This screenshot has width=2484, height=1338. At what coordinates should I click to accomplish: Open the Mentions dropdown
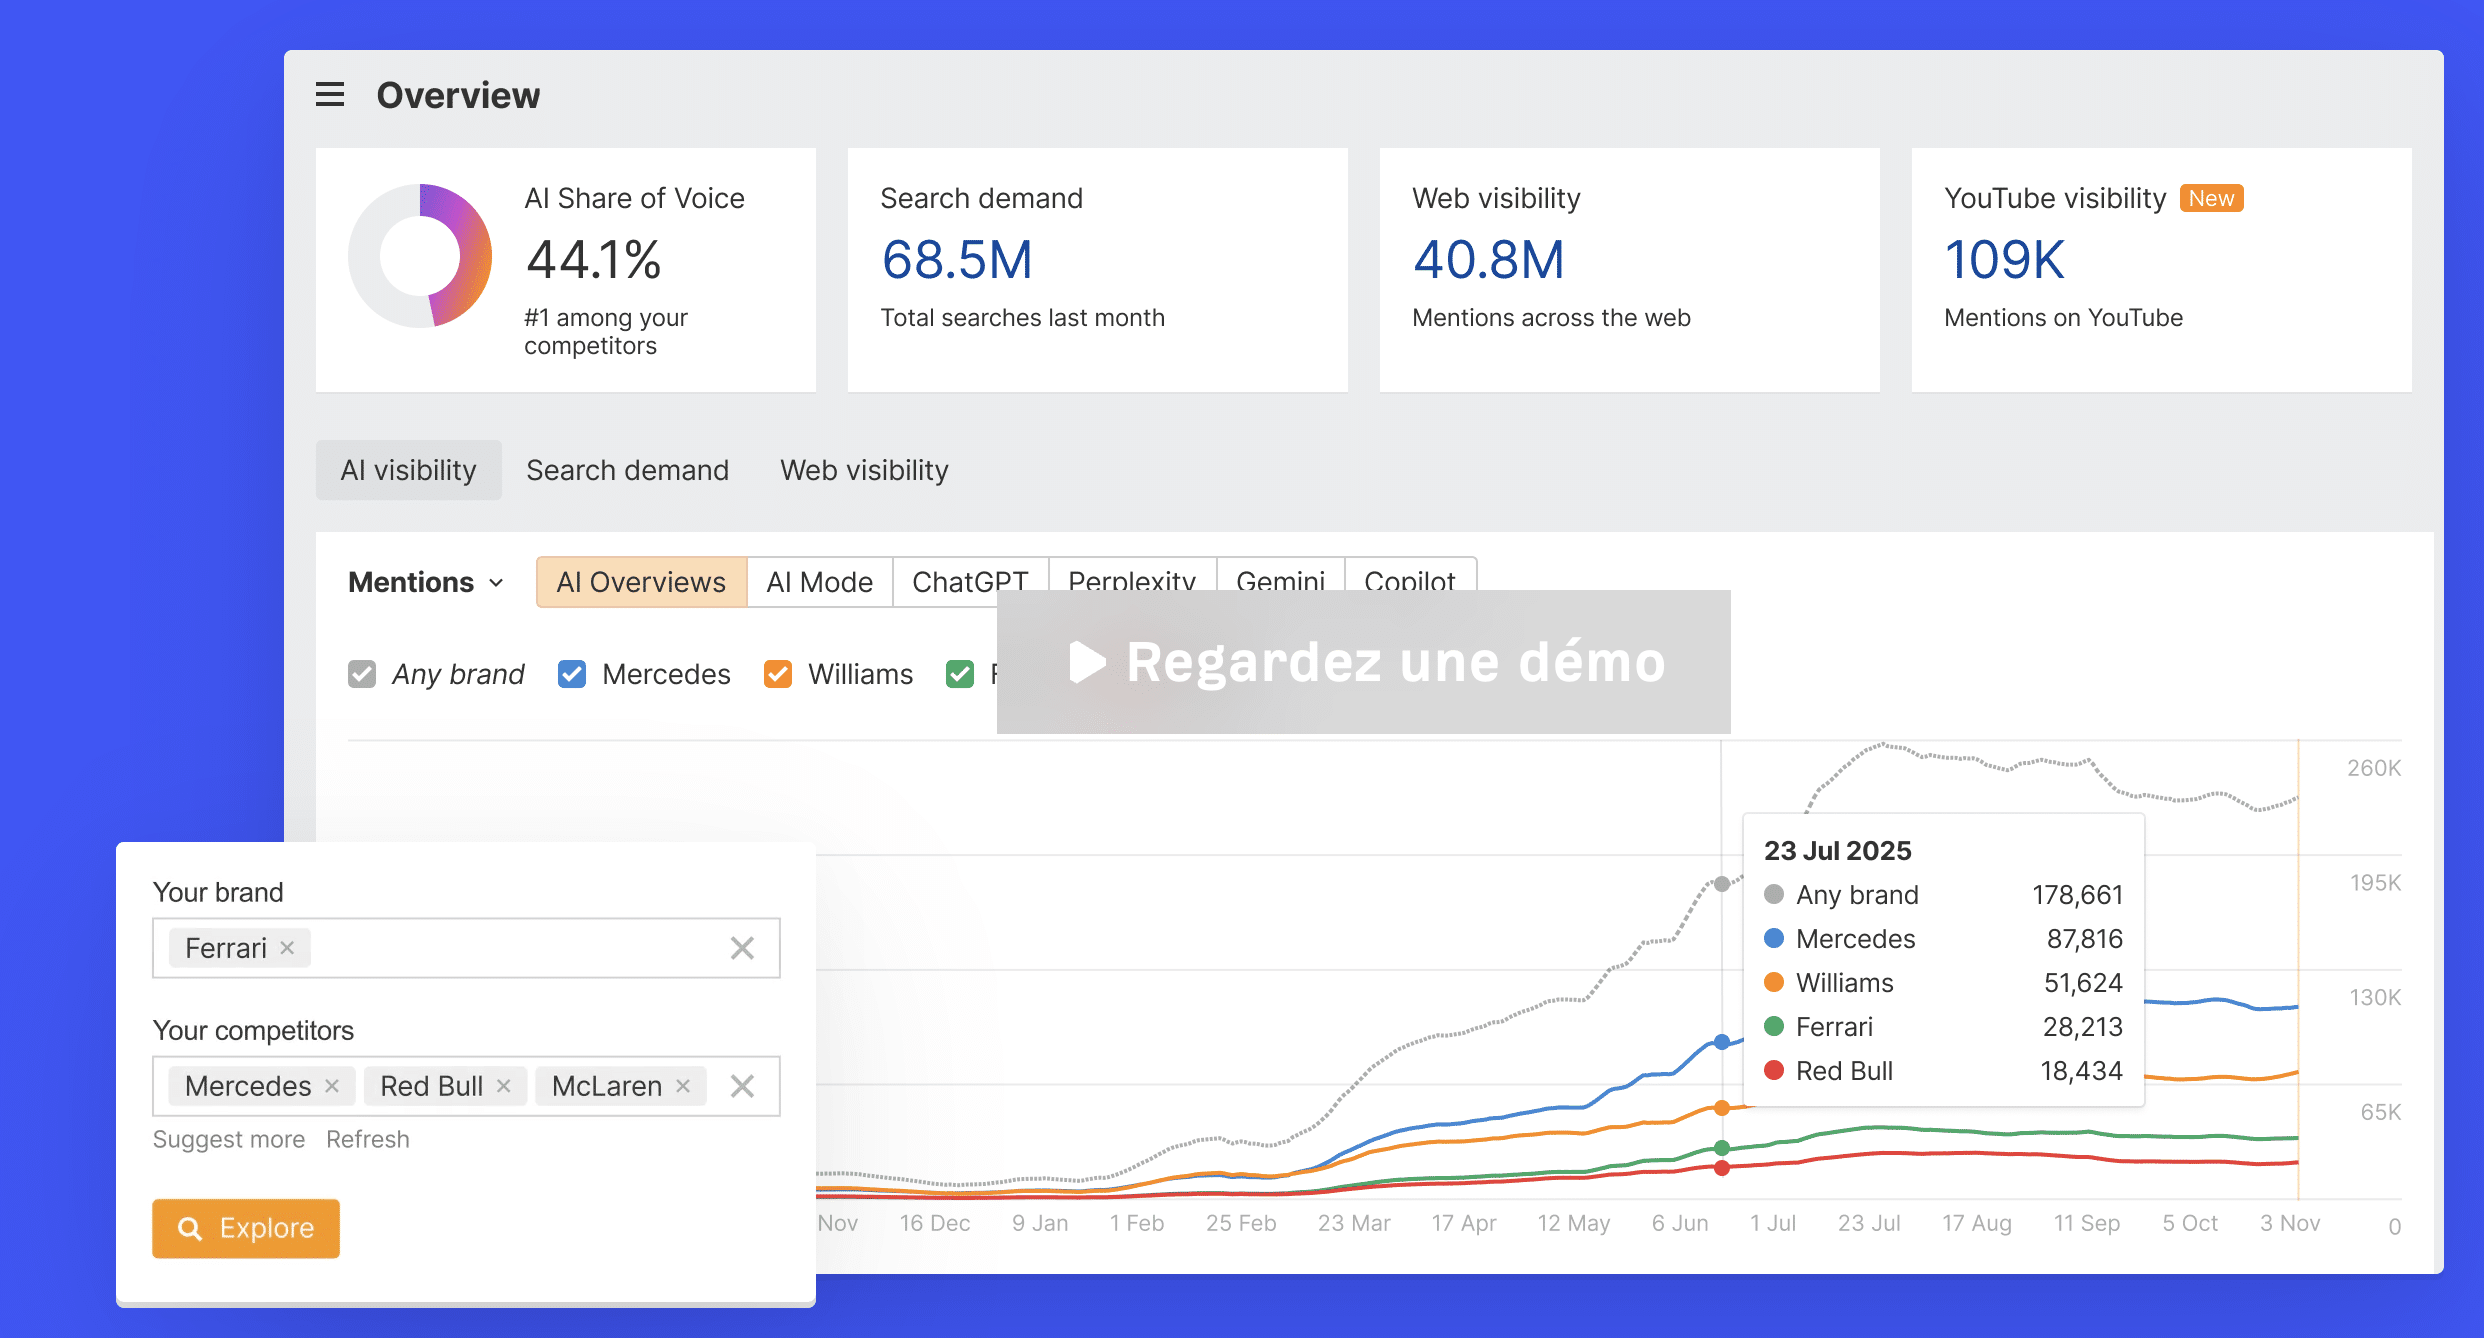point(425,581)
